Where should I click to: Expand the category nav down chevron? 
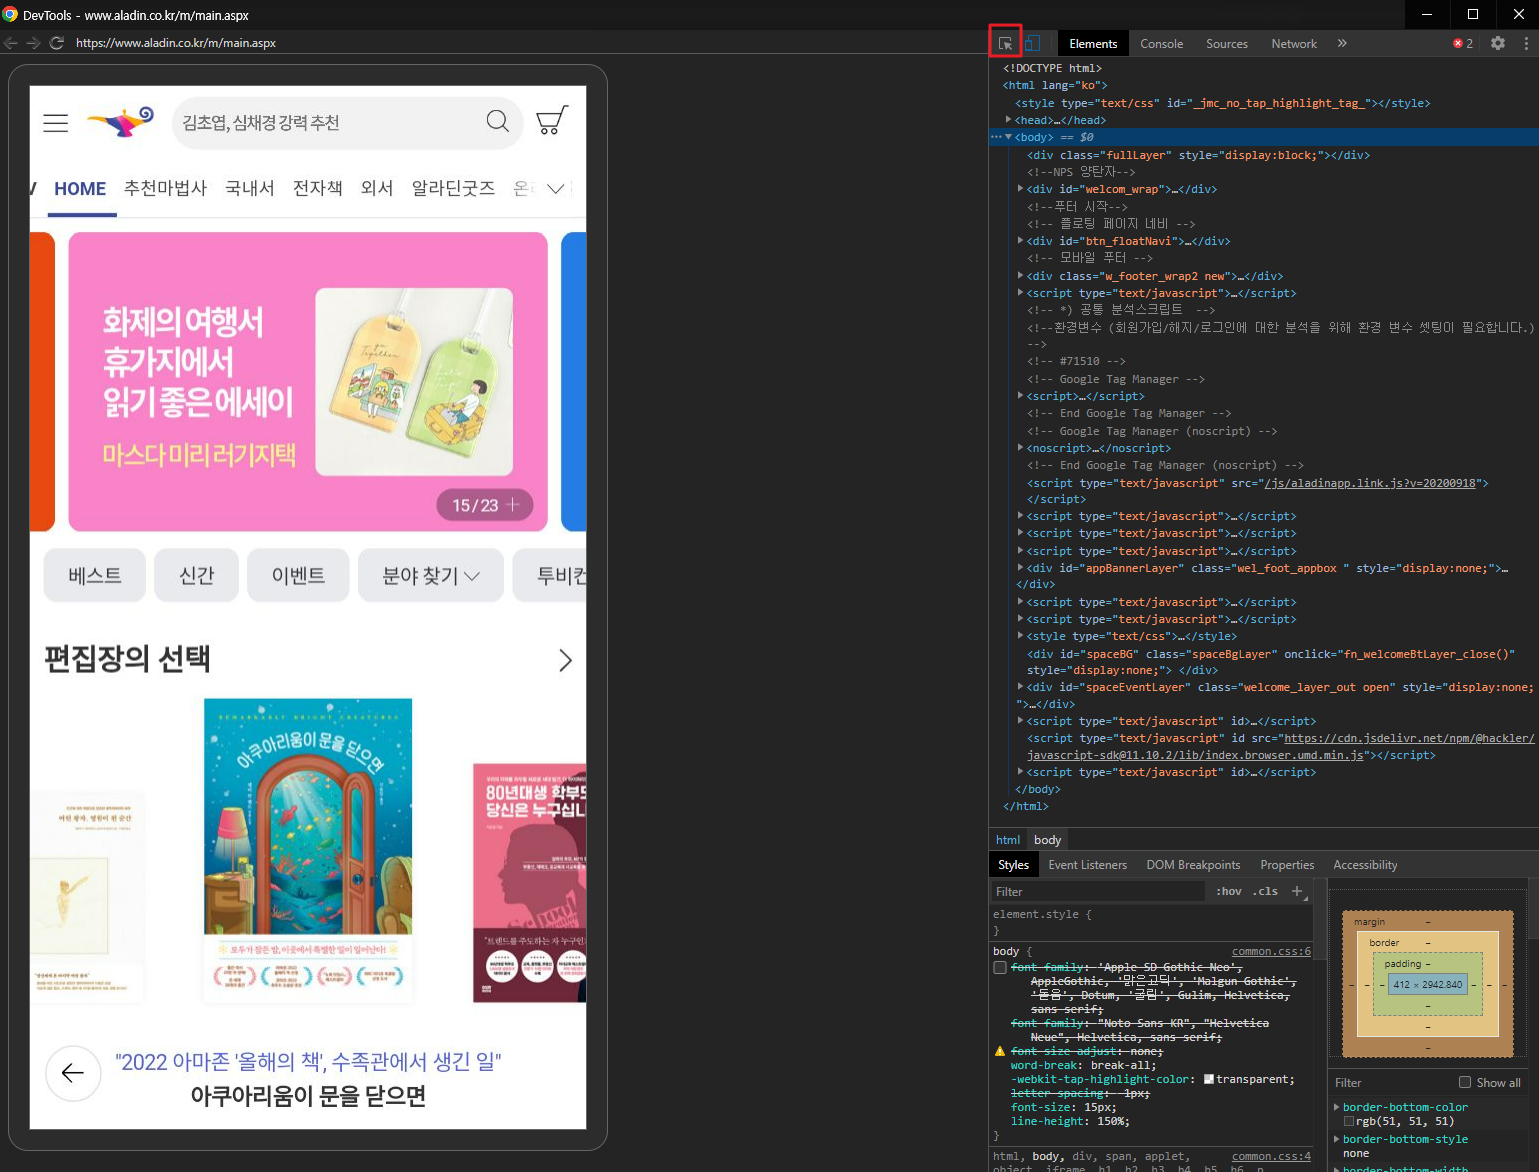(x=556, y=188)
